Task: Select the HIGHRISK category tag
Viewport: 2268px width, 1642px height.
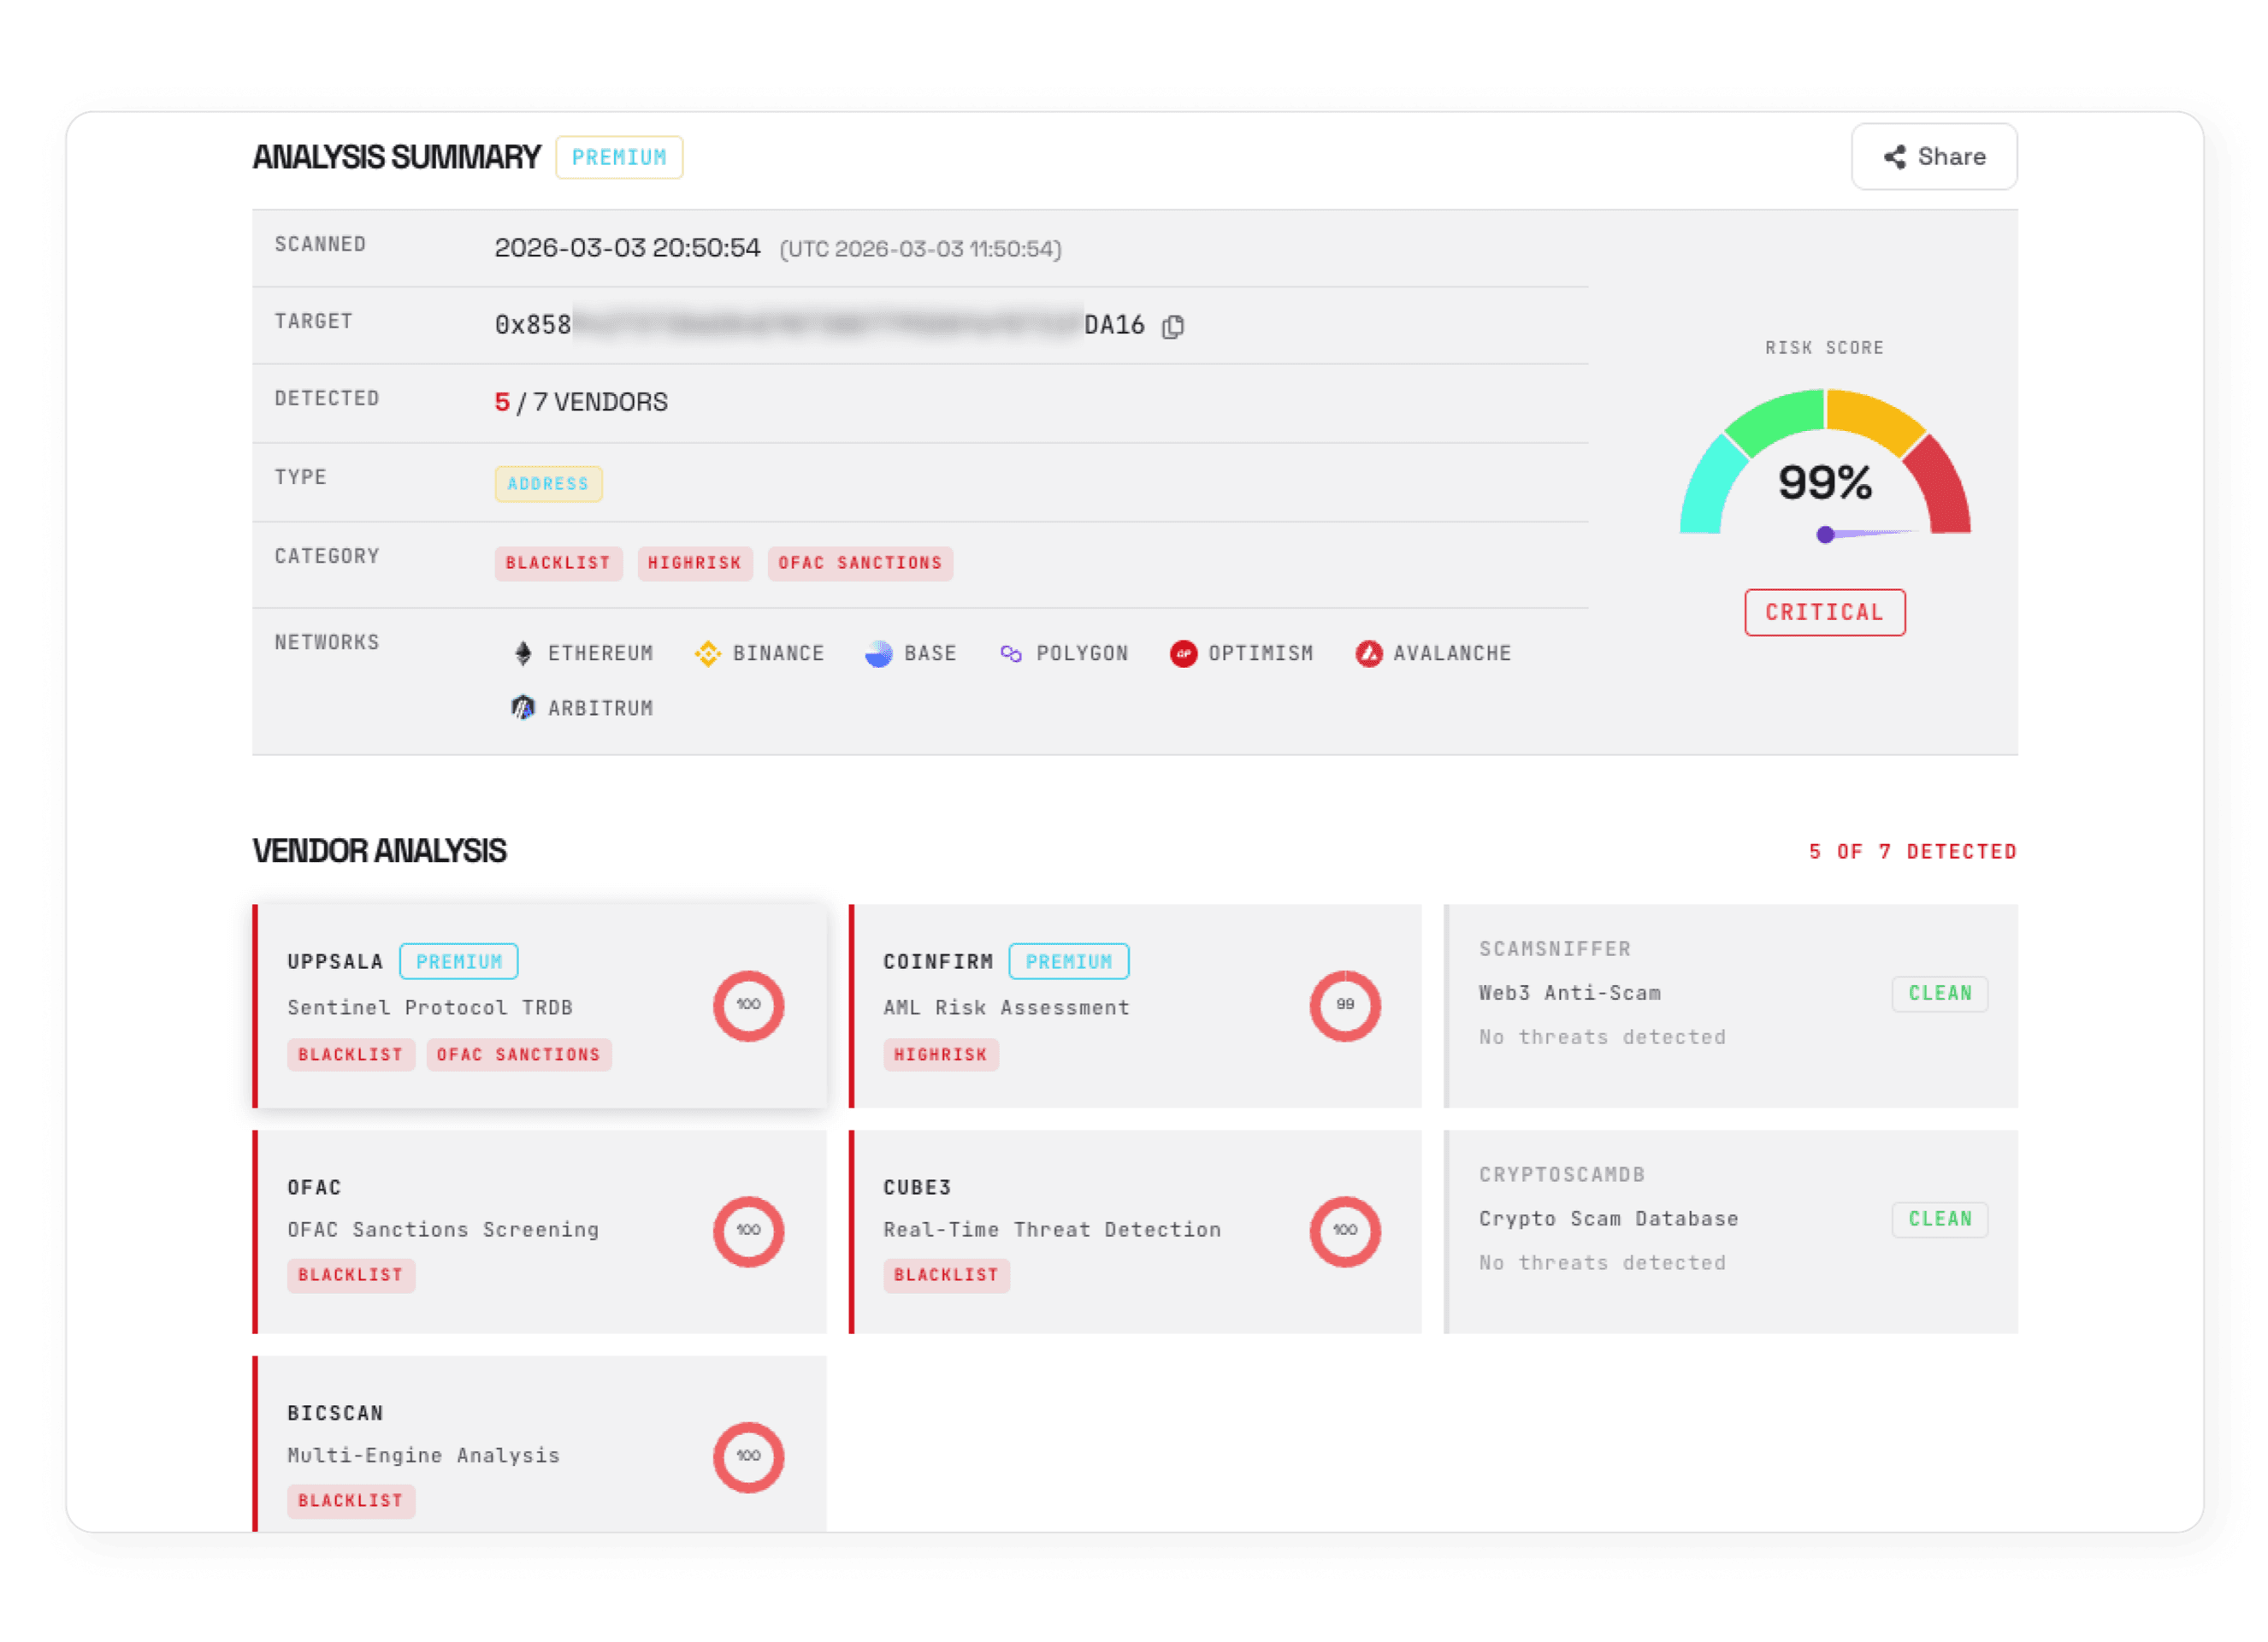Action: point(695,563)
